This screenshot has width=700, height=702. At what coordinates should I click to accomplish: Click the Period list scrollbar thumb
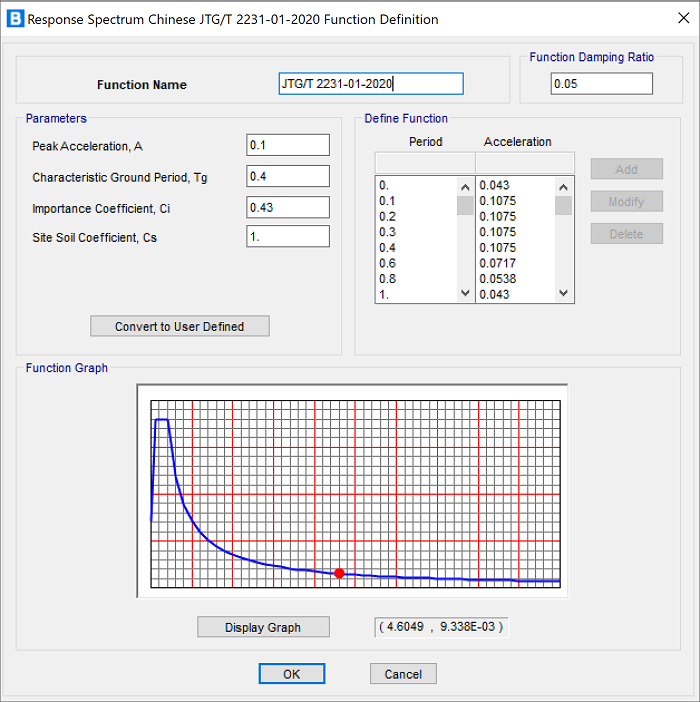(x=465, y=205)
